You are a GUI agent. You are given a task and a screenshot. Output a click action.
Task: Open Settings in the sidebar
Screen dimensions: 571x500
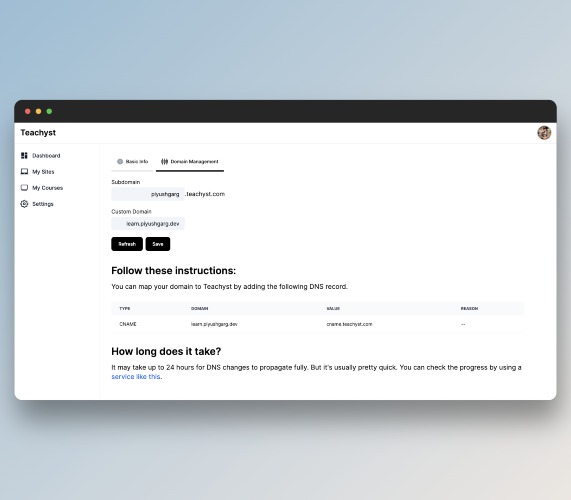[x=43, y=204]
